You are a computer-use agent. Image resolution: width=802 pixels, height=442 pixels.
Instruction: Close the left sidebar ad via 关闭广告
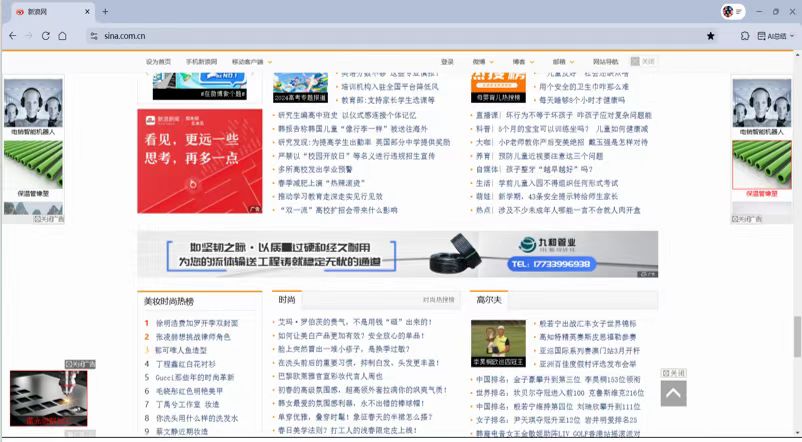click(49, 219)
